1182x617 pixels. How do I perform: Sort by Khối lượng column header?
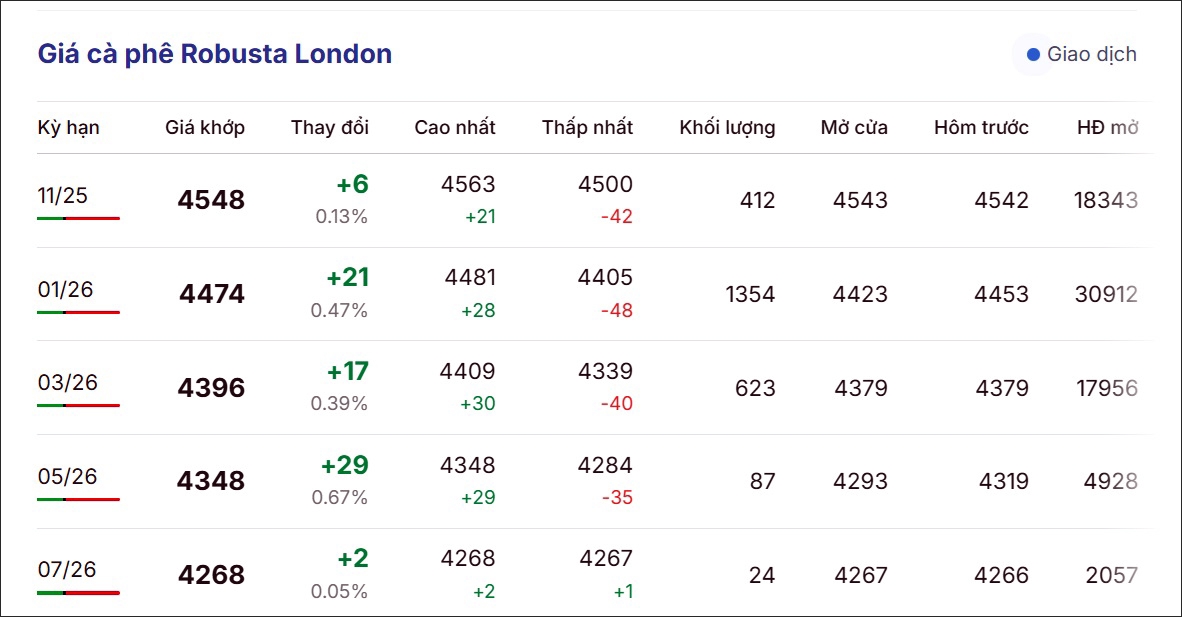click(727, 127)
